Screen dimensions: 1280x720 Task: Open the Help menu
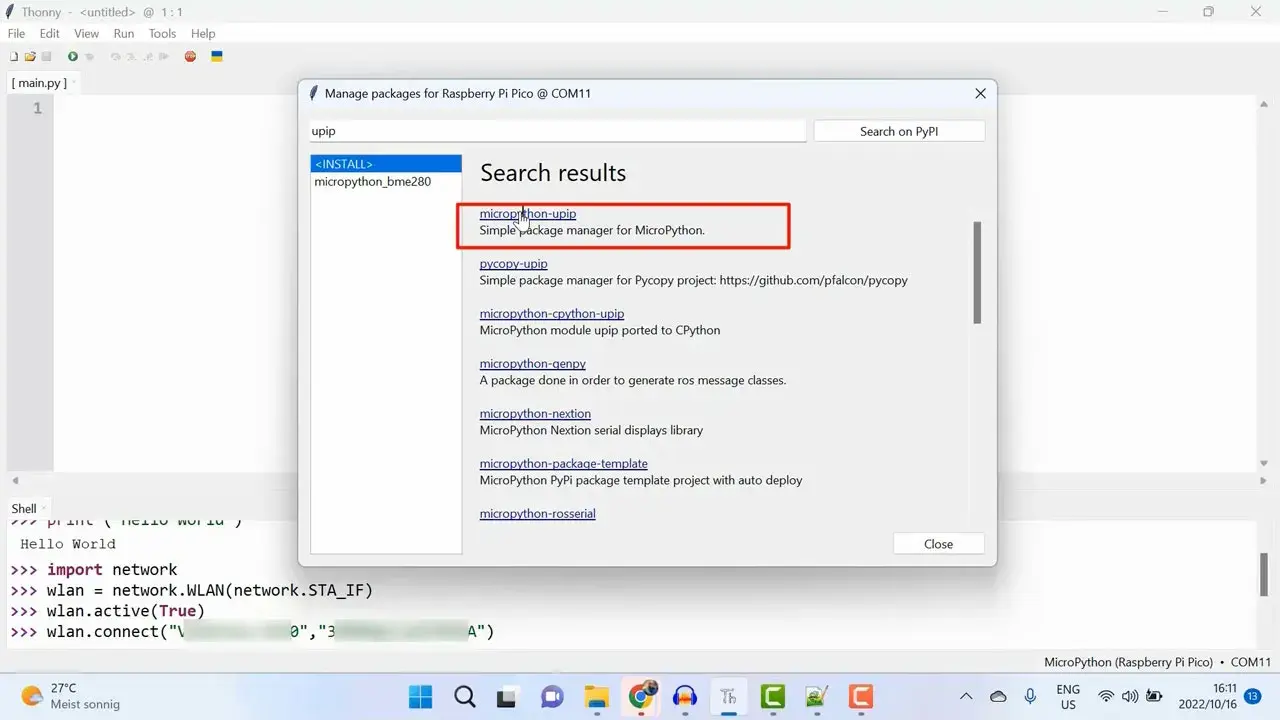click(x=203, y=33)
